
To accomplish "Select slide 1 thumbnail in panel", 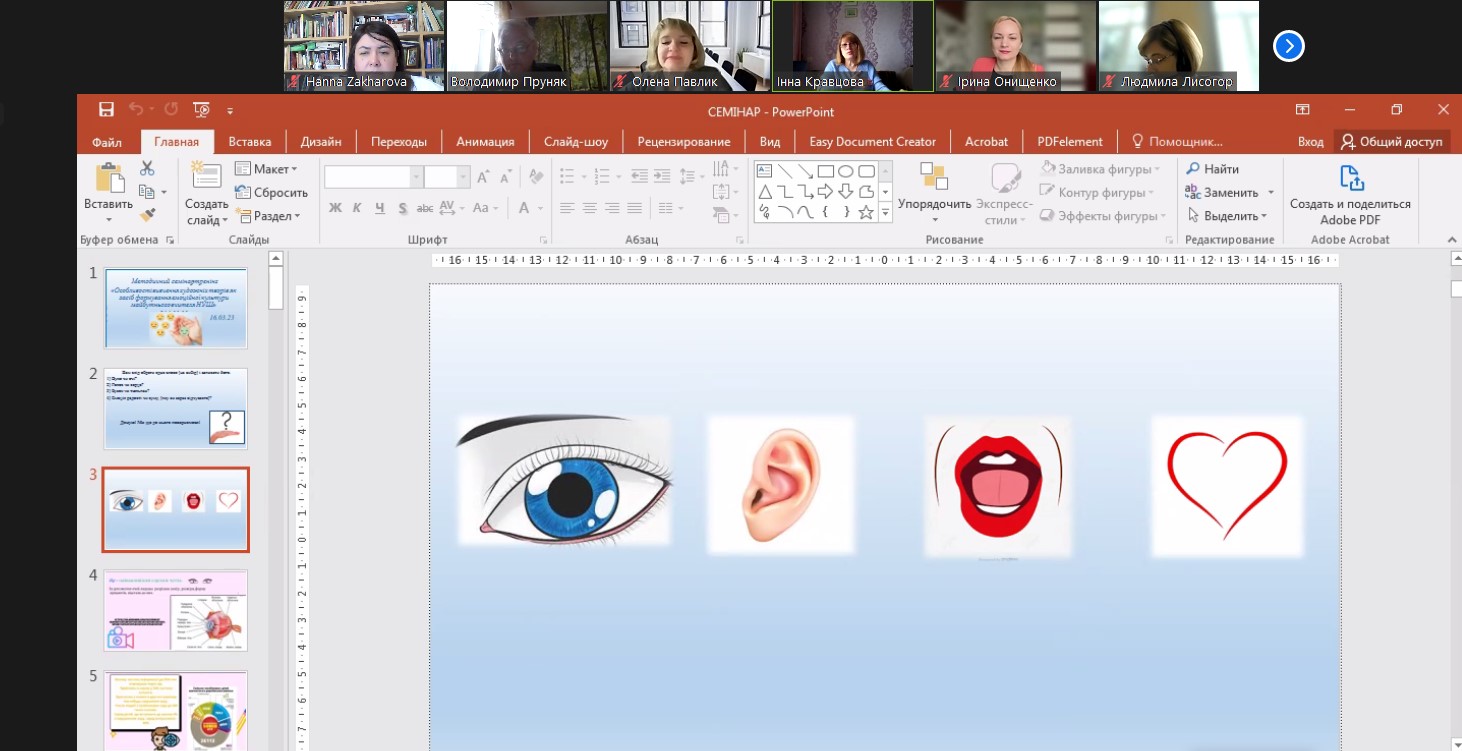I will point(175,308).
